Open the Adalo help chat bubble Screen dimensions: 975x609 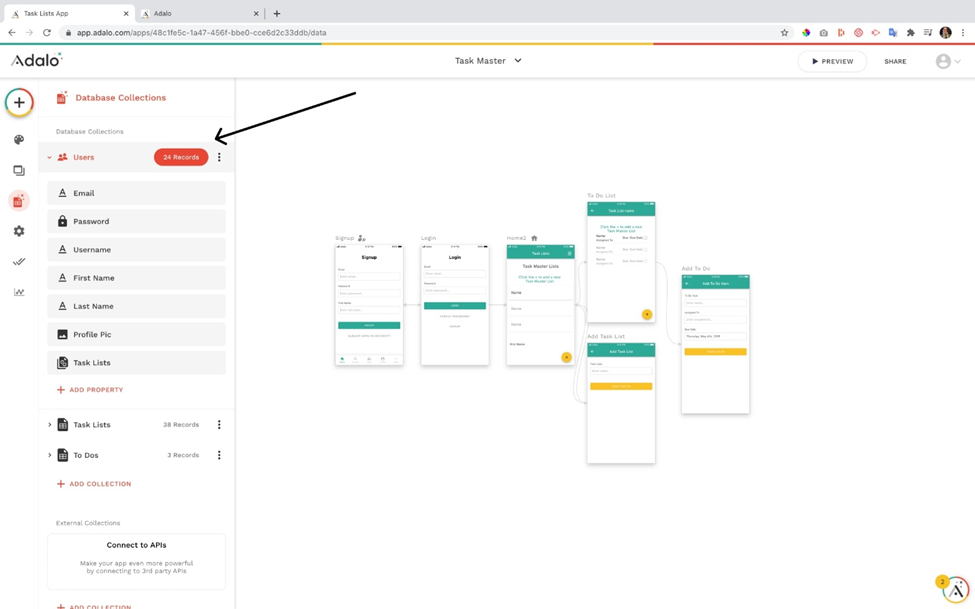pos(956,590)
